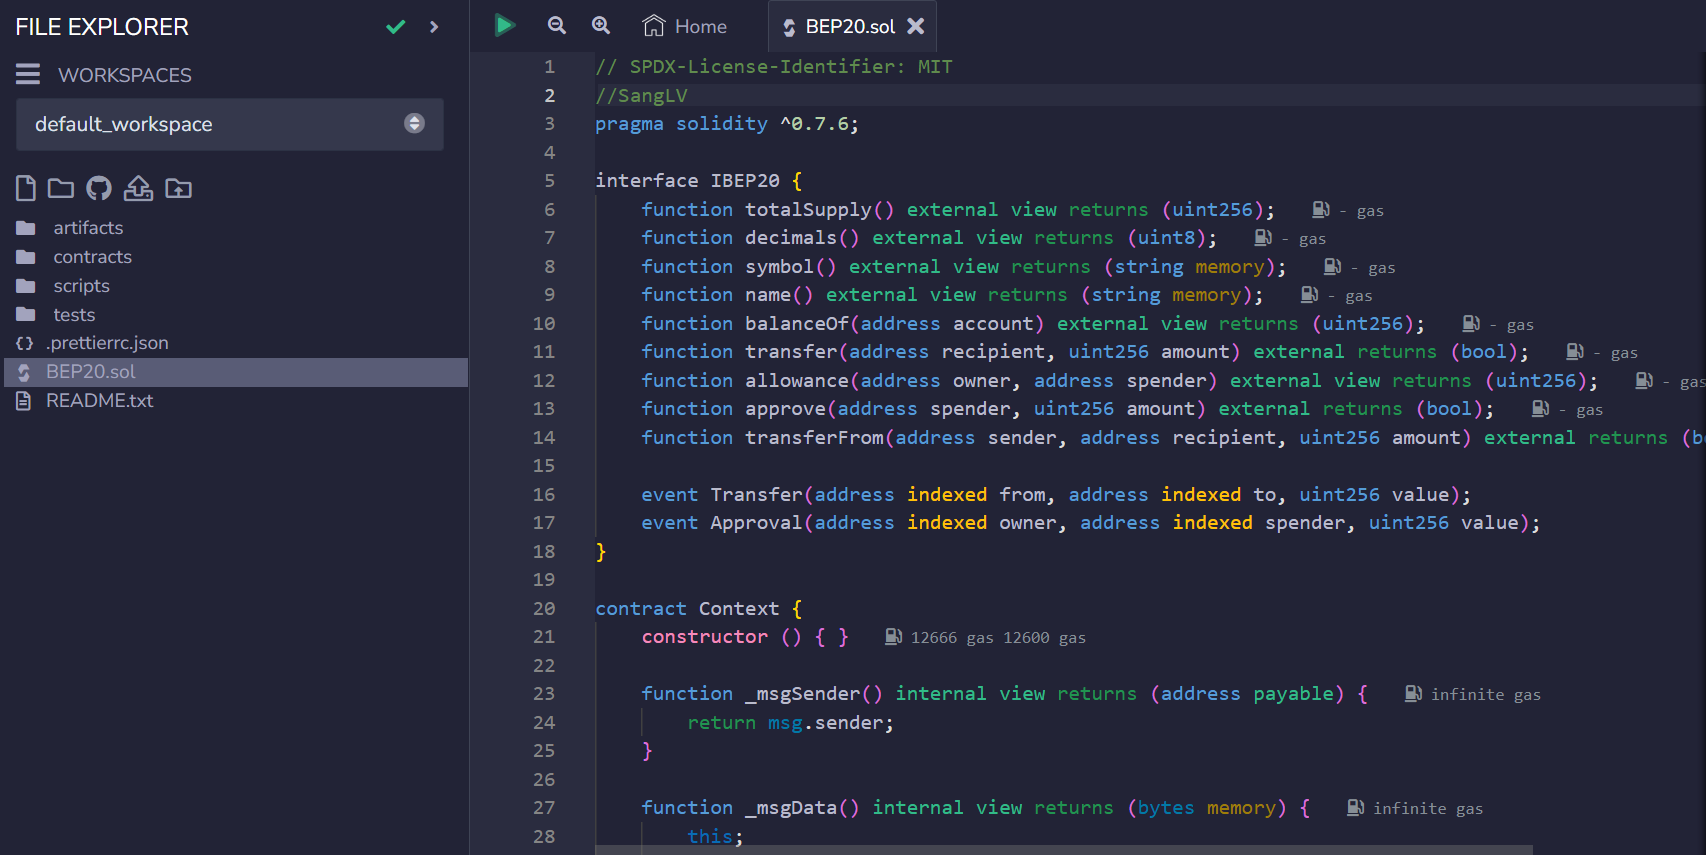Create a new folder
Image resolution: width=1706 pixels, height=855 pixels.
(x=61, y=188)
